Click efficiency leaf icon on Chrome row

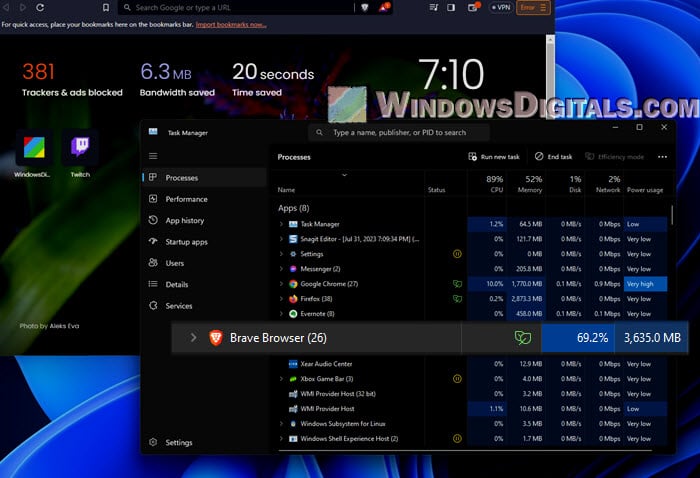pyautogui.click(x=457, y=284)
